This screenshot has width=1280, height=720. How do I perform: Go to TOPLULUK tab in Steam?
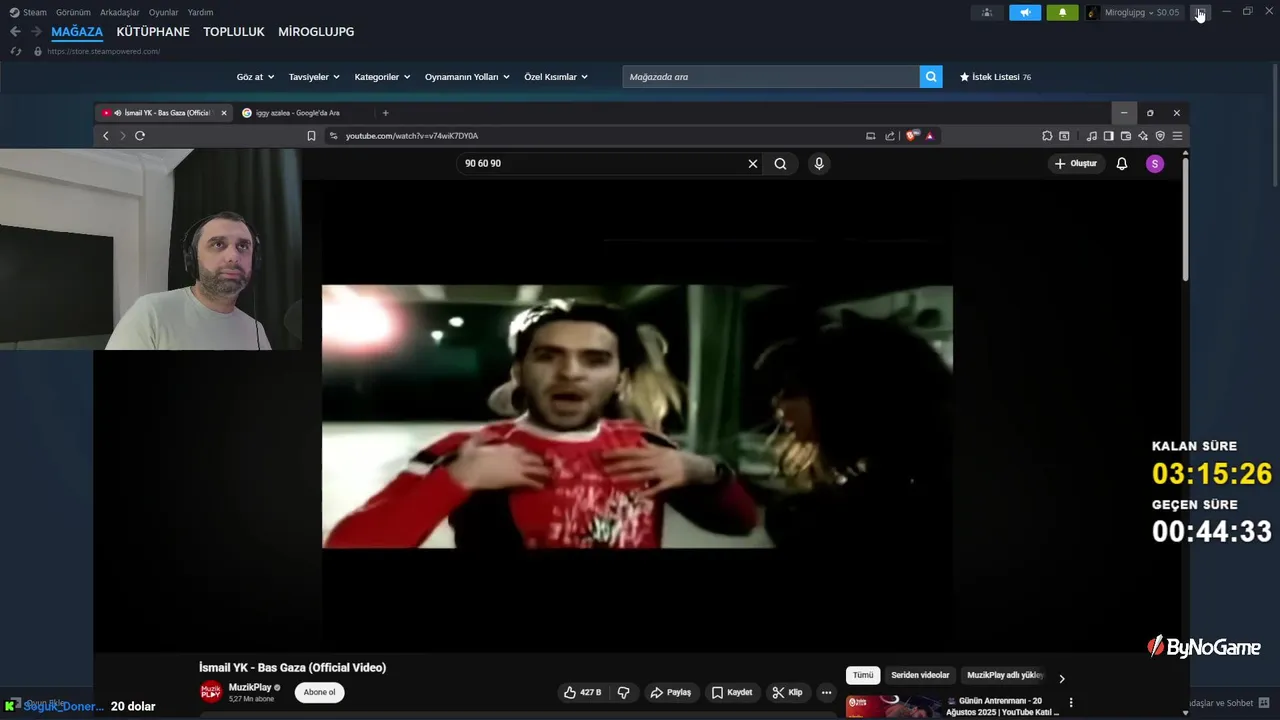pyautogui.click(x=234, y=32)
